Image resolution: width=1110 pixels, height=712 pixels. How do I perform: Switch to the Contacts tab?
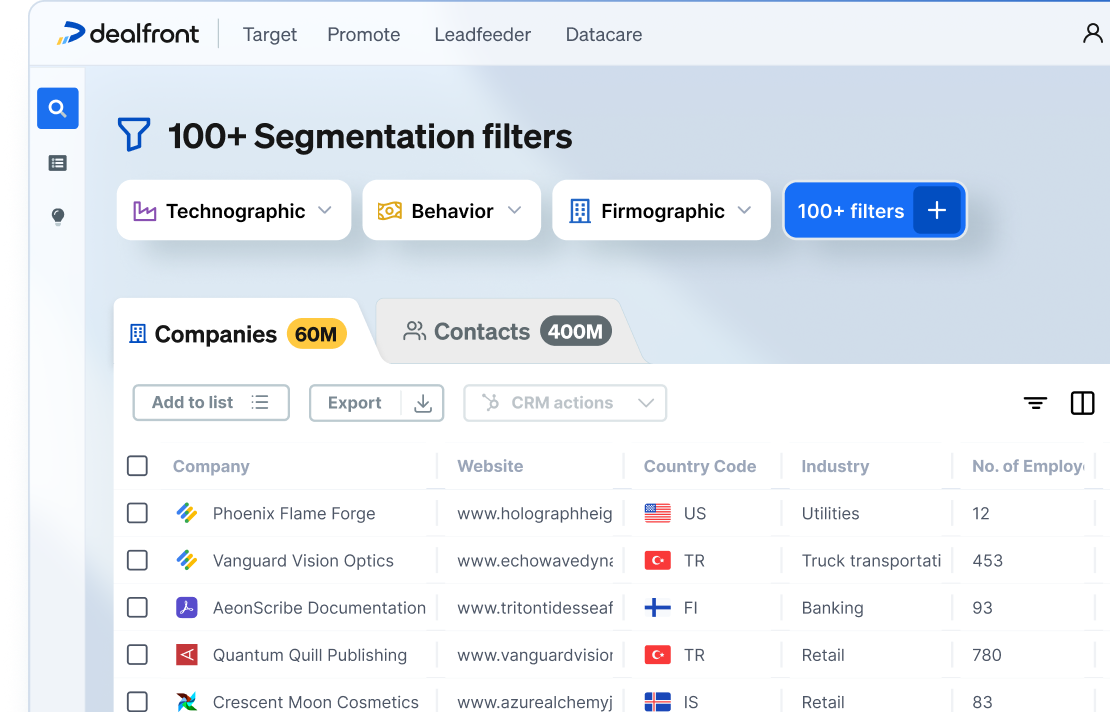508,331
